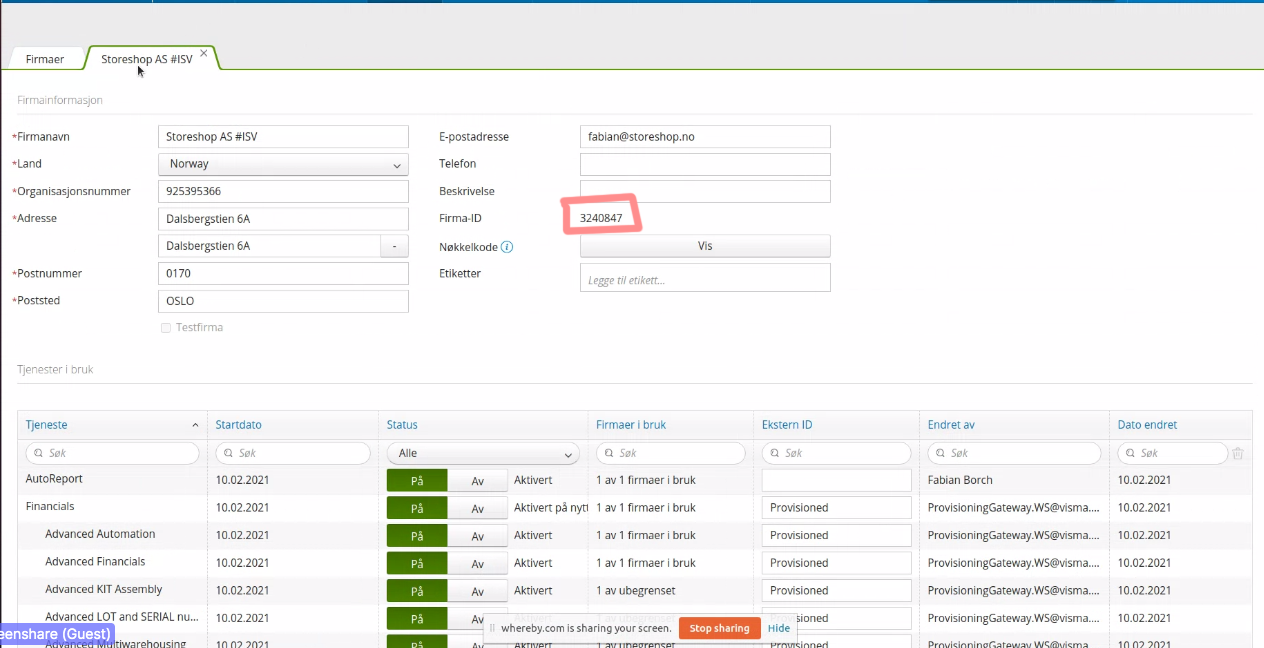Image resolution: width=1264 pixels, height=648 pixels.
Task: Click the Tjeneste search filter field
Action: point(113,454)
